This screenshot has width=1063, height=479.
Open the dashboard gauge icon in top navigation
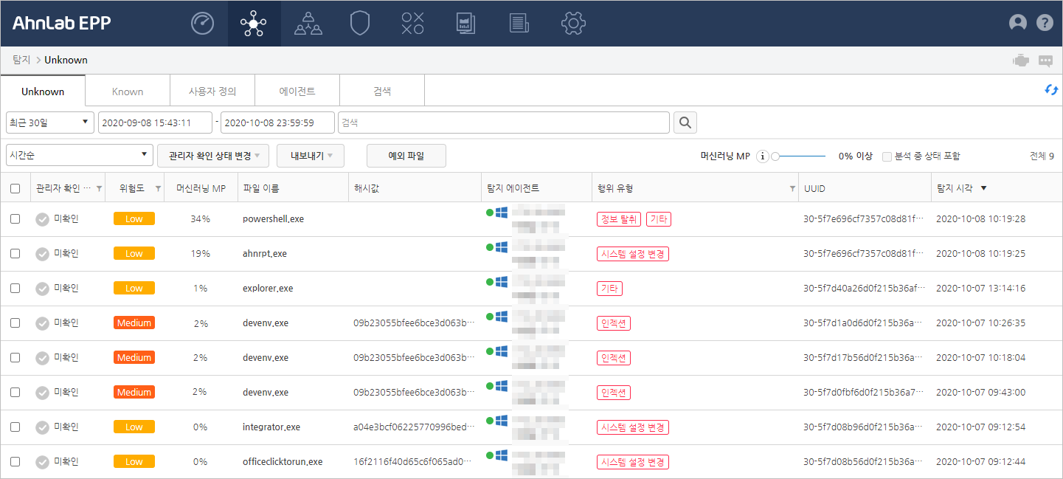click(x=202, y=23)
